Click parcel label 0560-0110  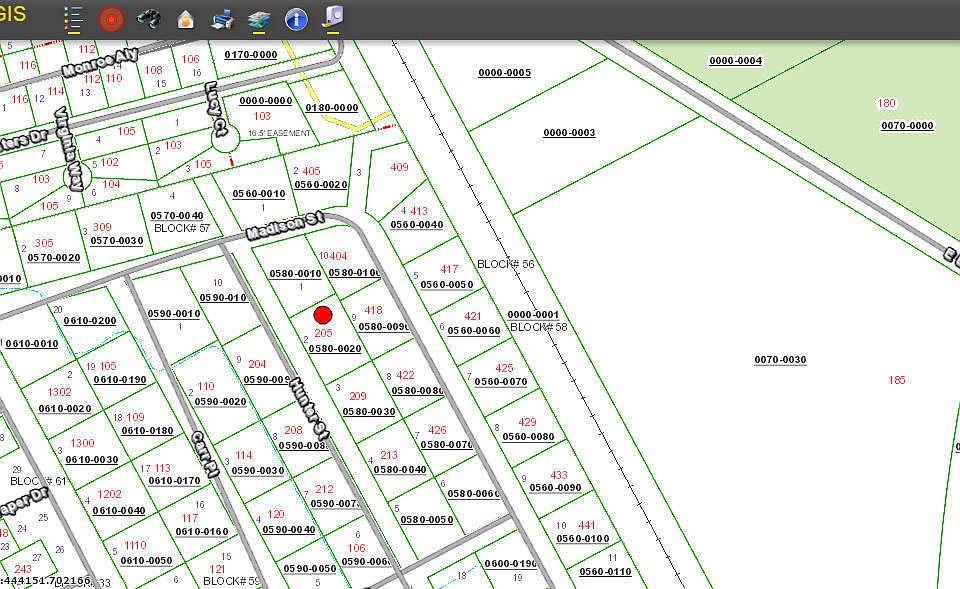[x=606, y=572]
